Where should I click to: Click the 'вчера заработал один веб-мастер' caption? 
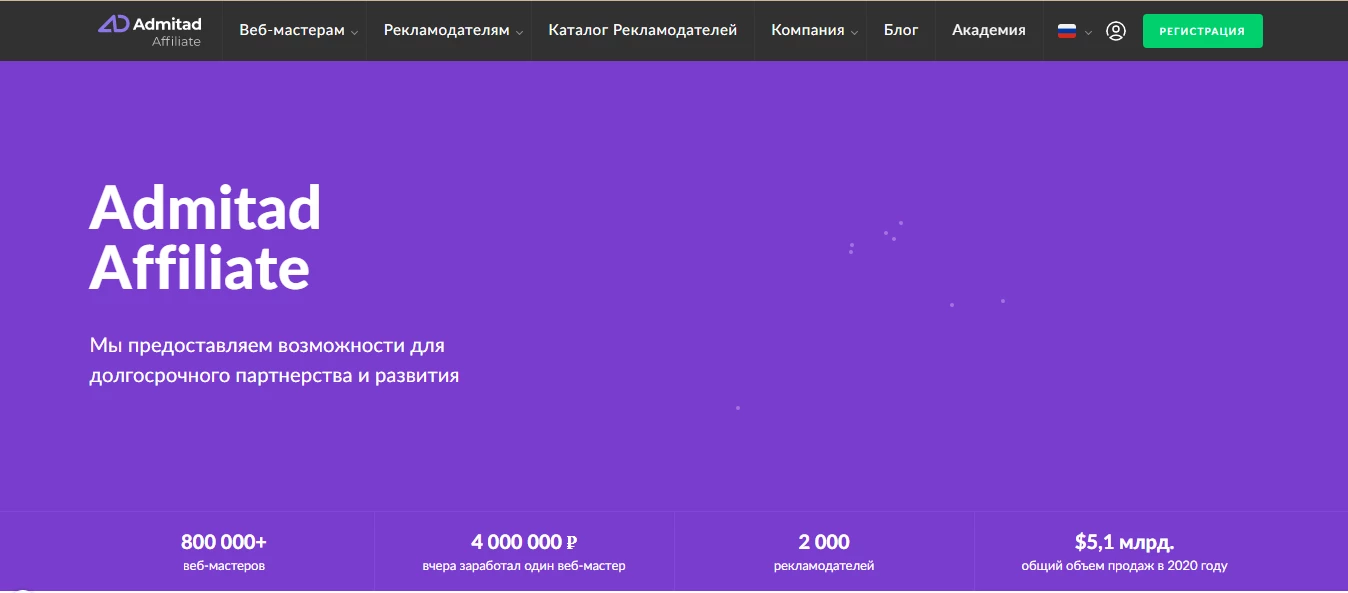click(524, 566)
